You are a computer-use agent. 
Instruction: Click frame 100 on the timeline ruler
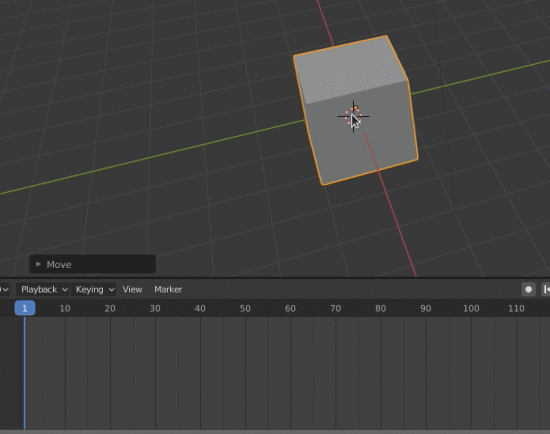click(471, 308)
